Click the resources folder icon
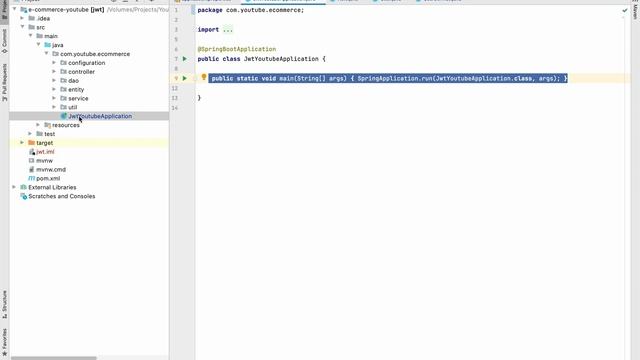640x360 pixels. (47, 125)
